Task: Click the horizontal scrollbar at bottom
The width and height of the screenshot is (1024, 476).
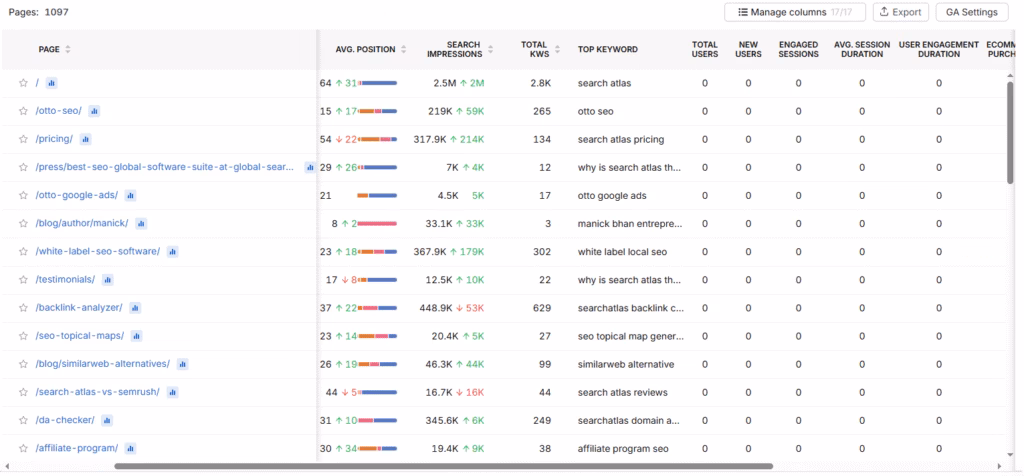Action: (443, 466)
